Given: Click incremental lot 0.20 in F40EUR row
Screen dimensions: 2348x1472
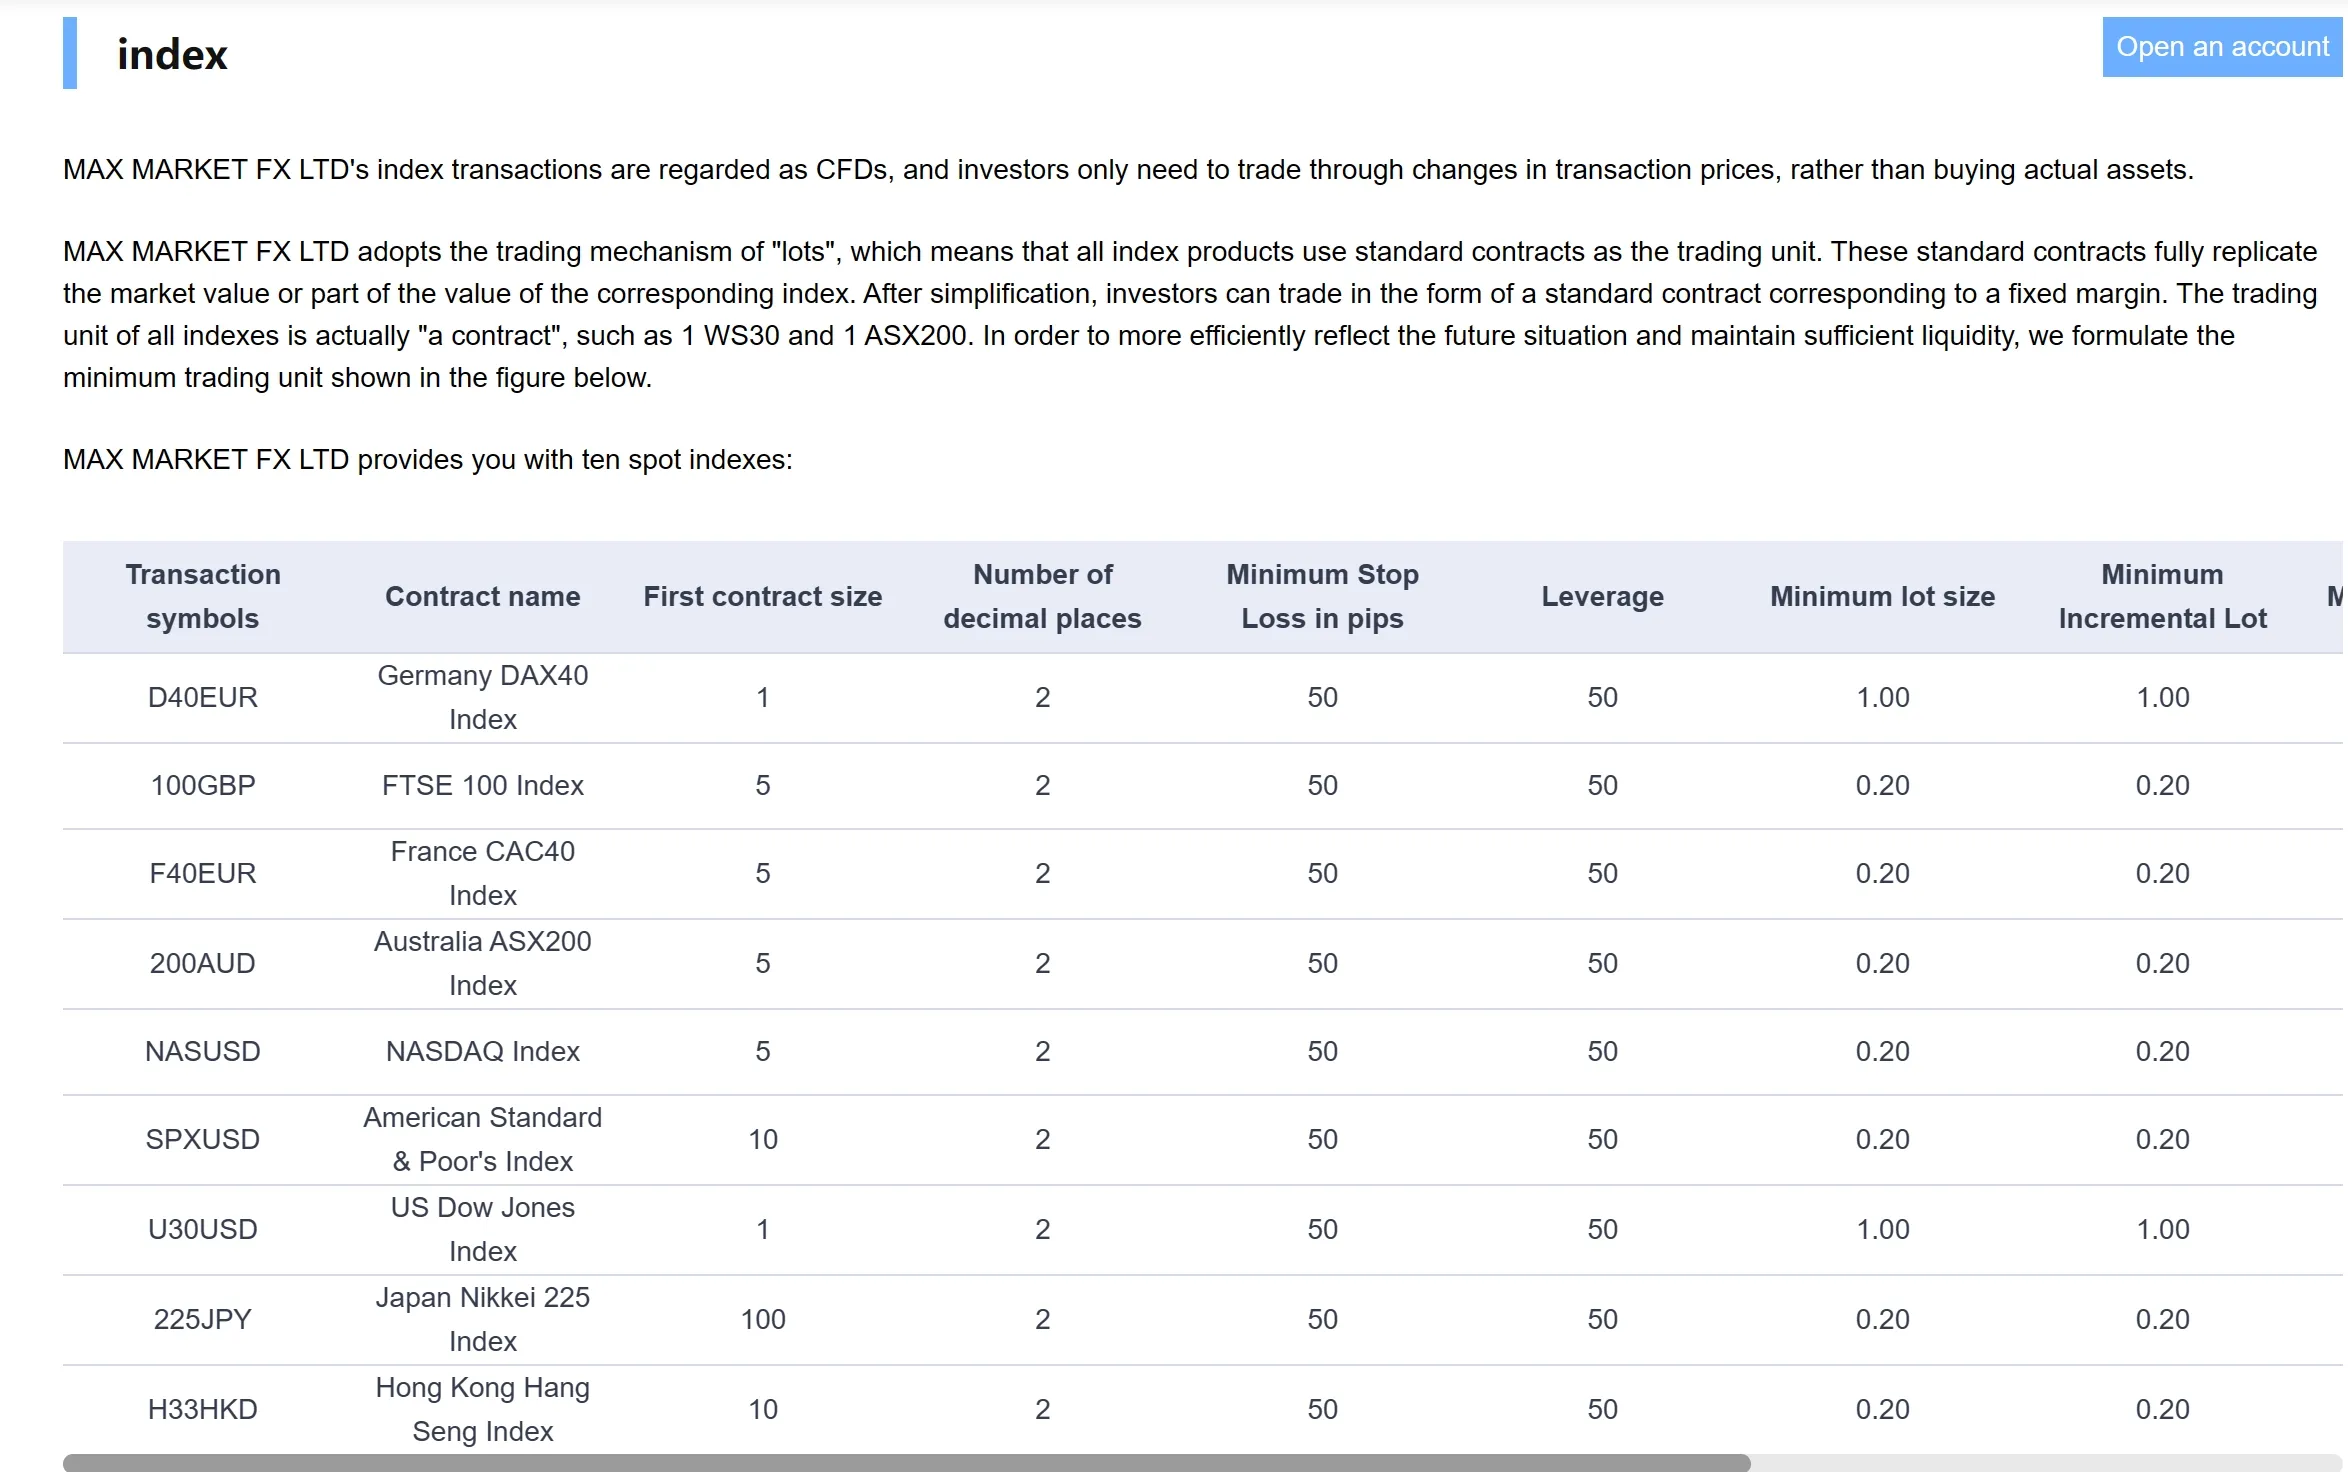Looking at the screenshot, I should click(x=2163, y=873).
